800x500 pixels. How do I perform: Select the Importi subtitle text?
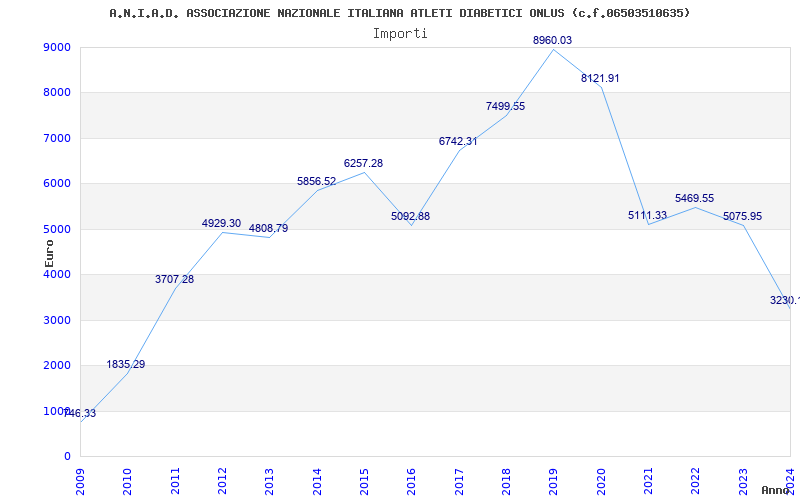pos(400,34)
